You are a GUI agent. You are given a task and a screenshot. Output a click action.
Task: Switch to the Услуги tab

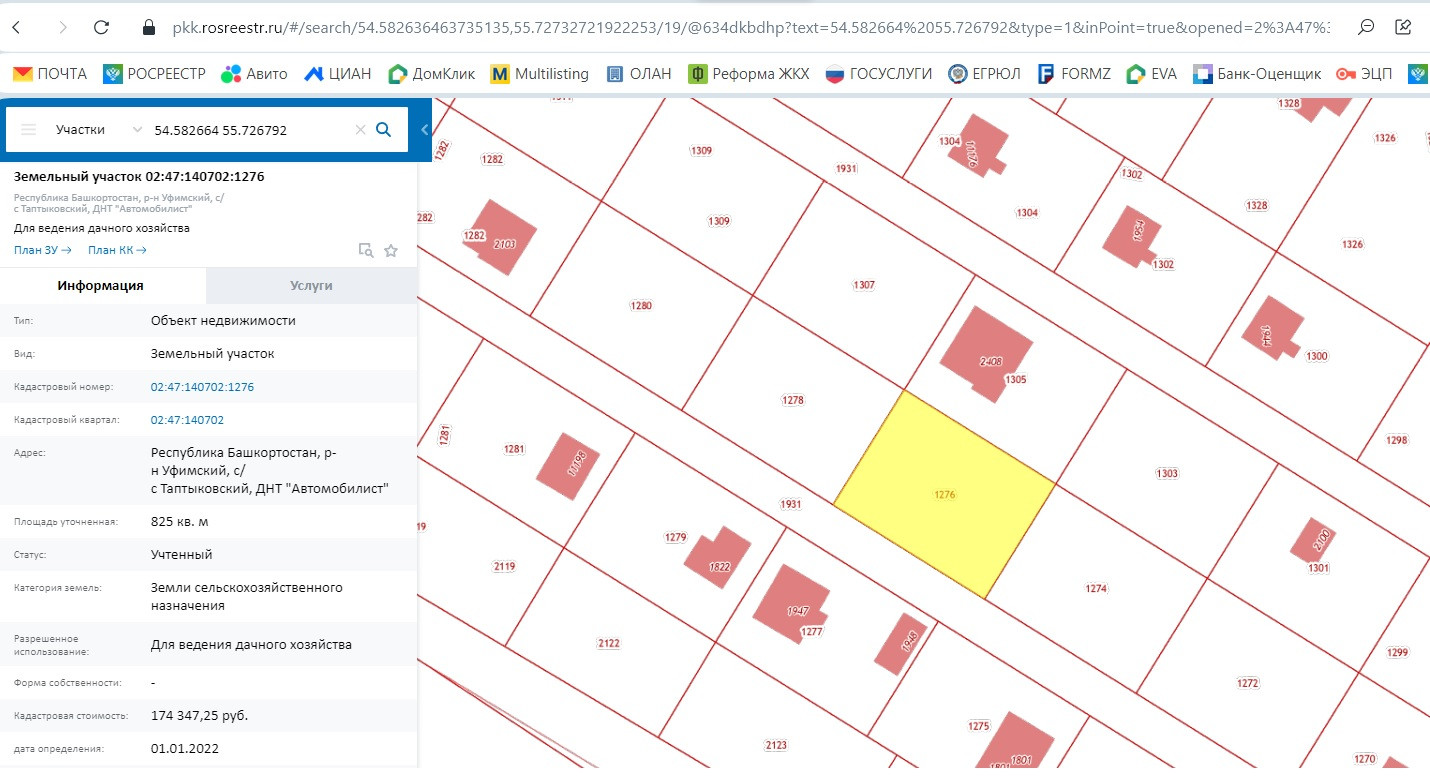click(311, 286)
